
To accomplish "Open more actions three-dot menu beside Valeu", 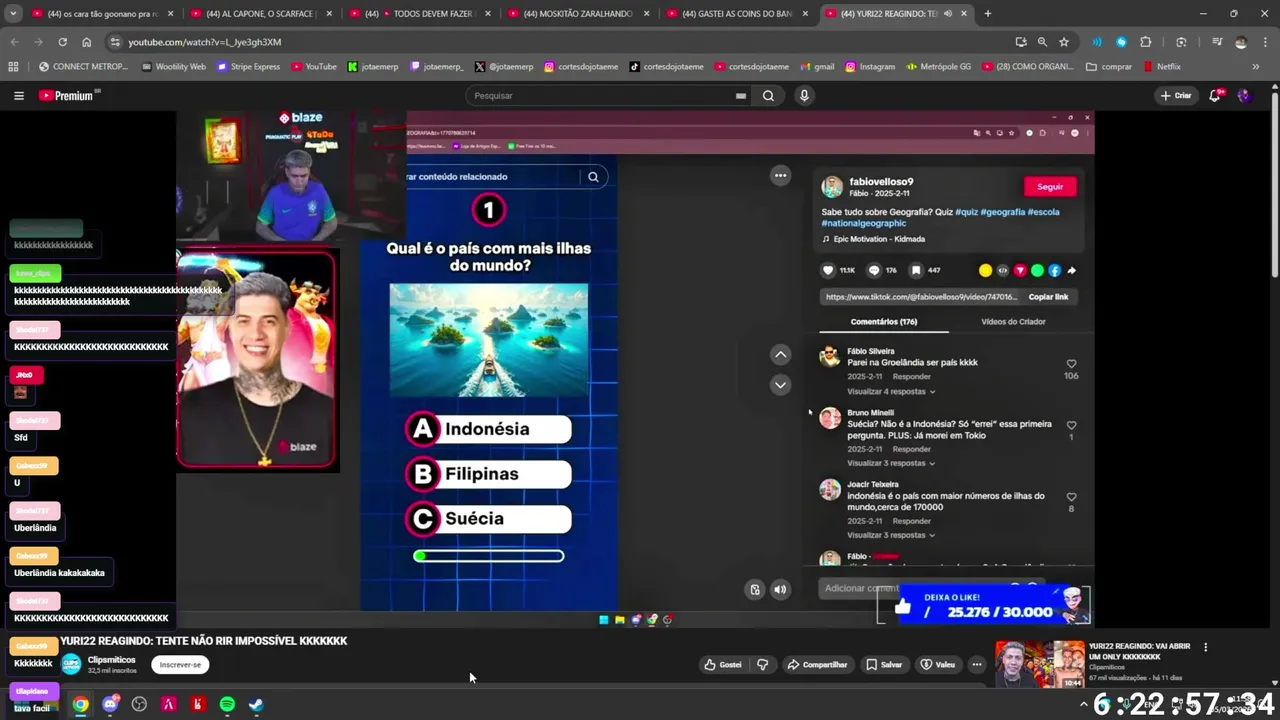I will pos(977,665).
